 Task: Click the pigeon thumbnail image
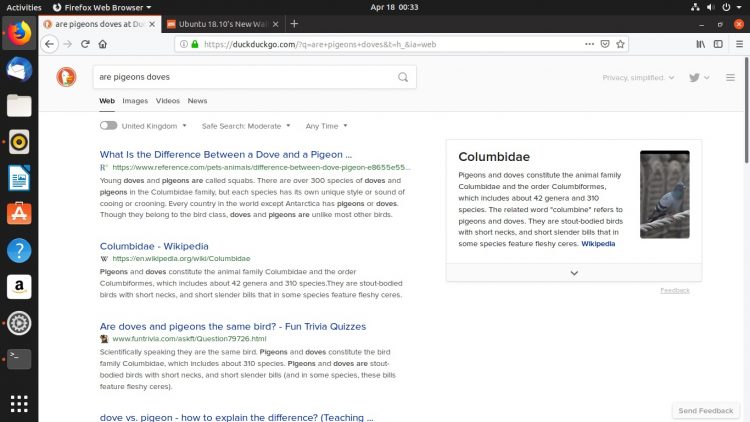click(x=665, y=194)
